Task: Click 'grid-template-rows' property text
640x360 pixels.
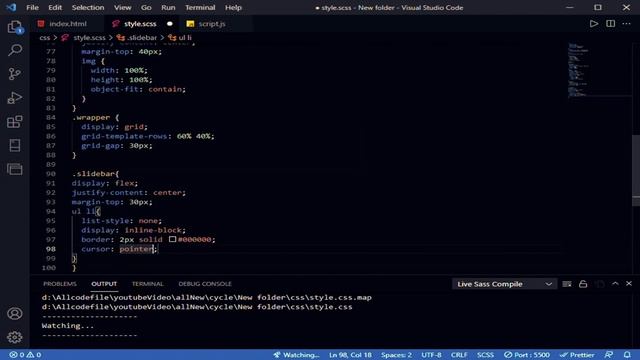Action: pyautogui.click(x=124, y=136)
